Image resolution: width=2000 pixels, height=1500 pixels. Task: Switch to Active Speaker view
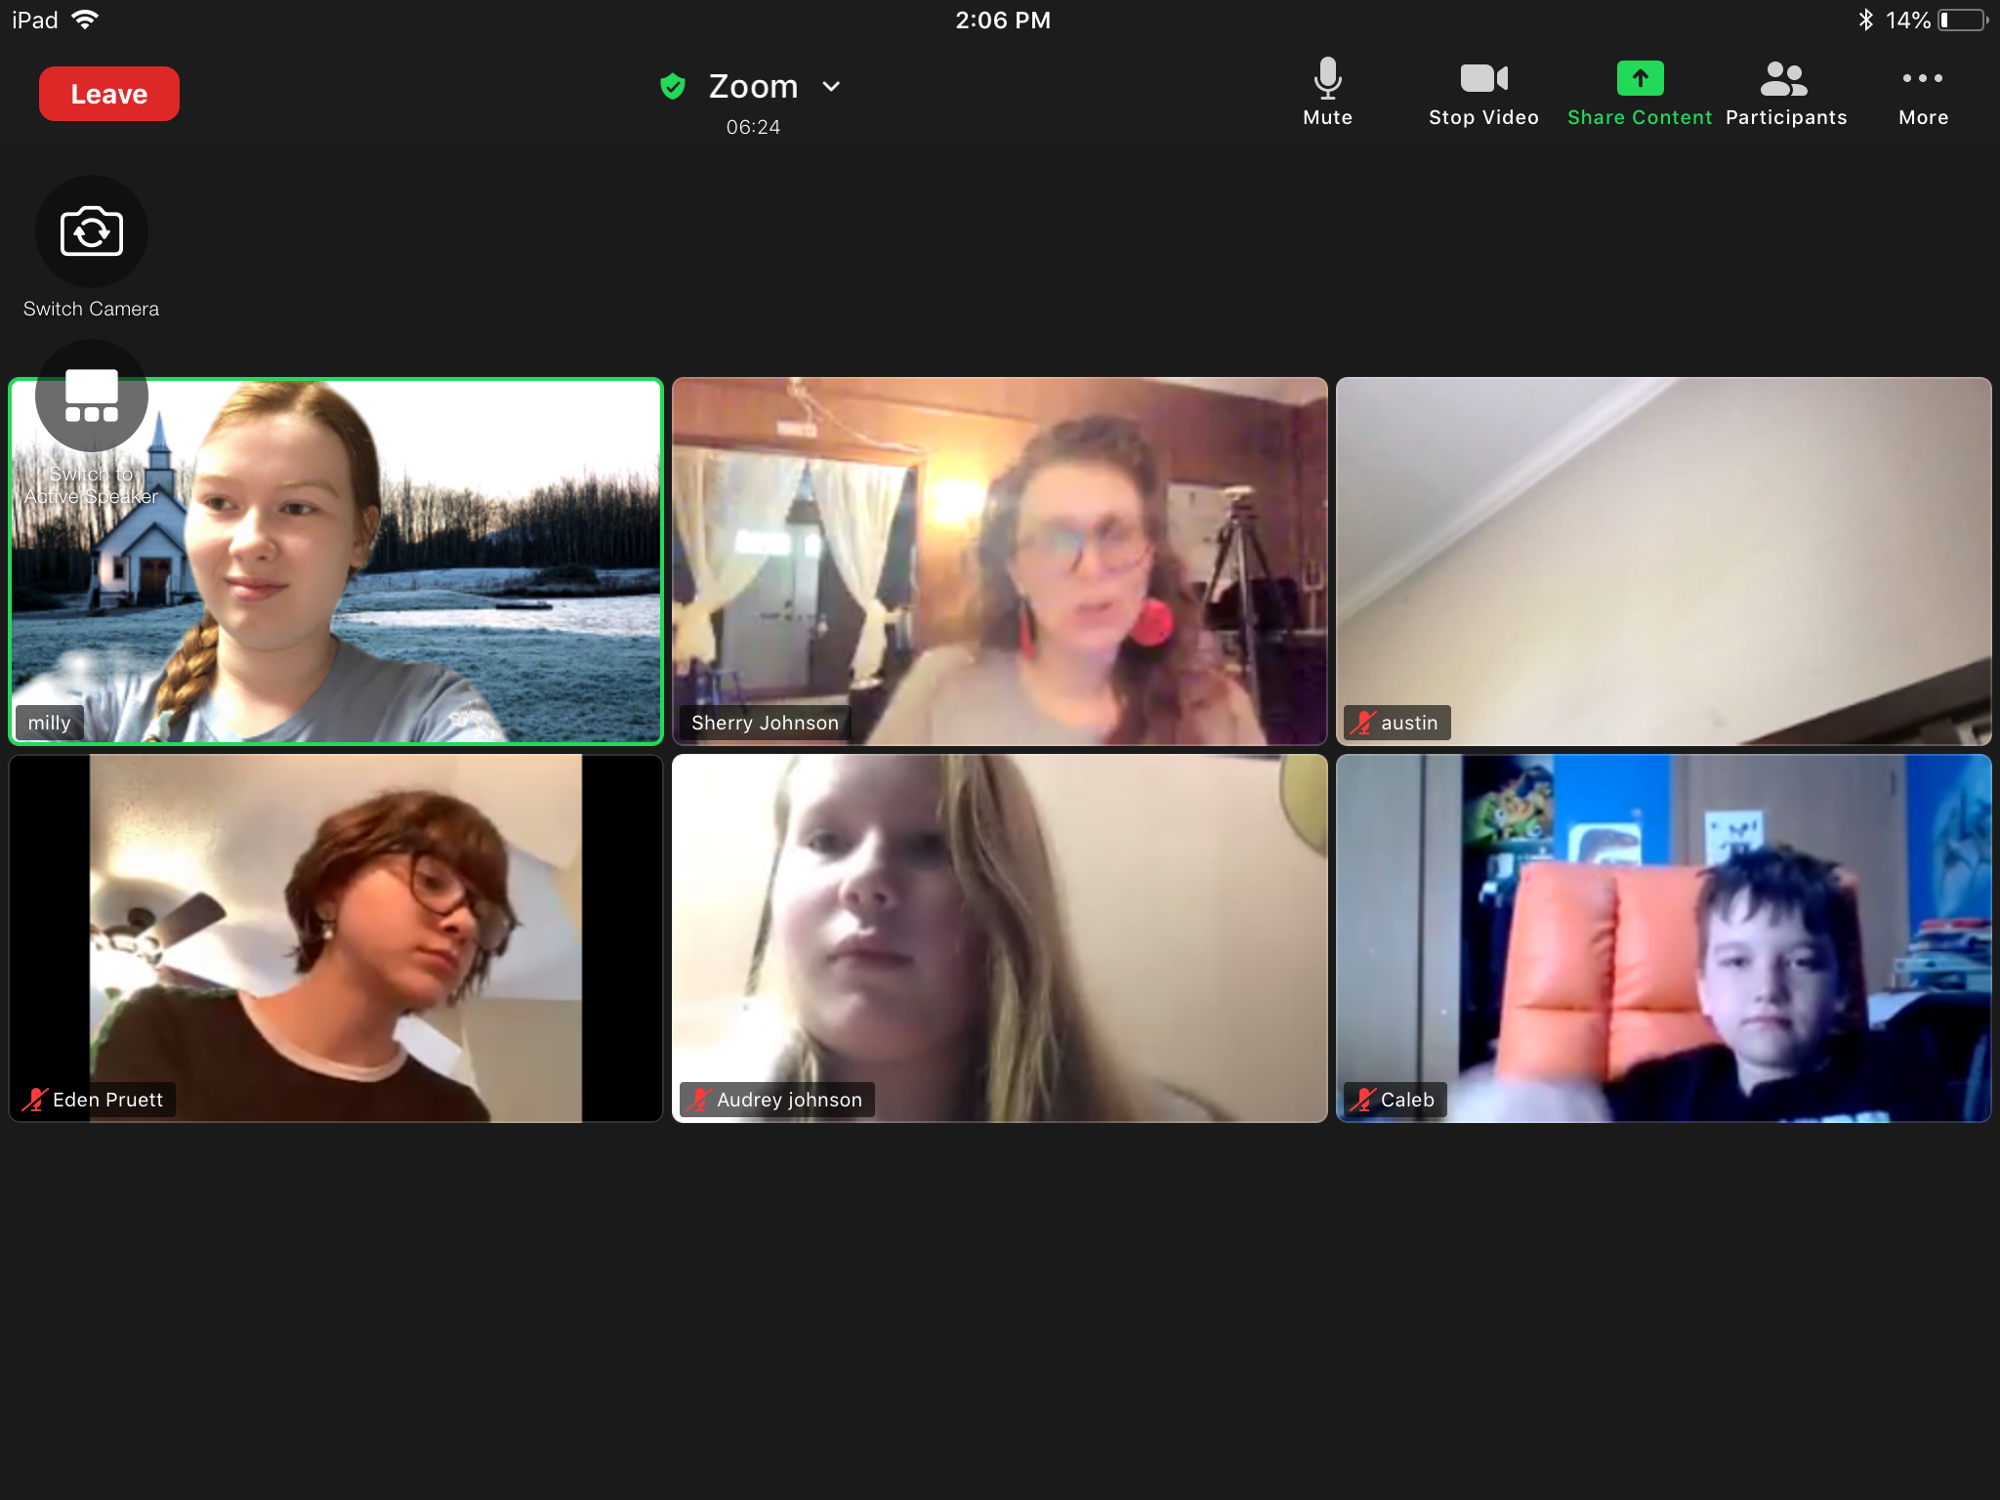pos(91,397)
